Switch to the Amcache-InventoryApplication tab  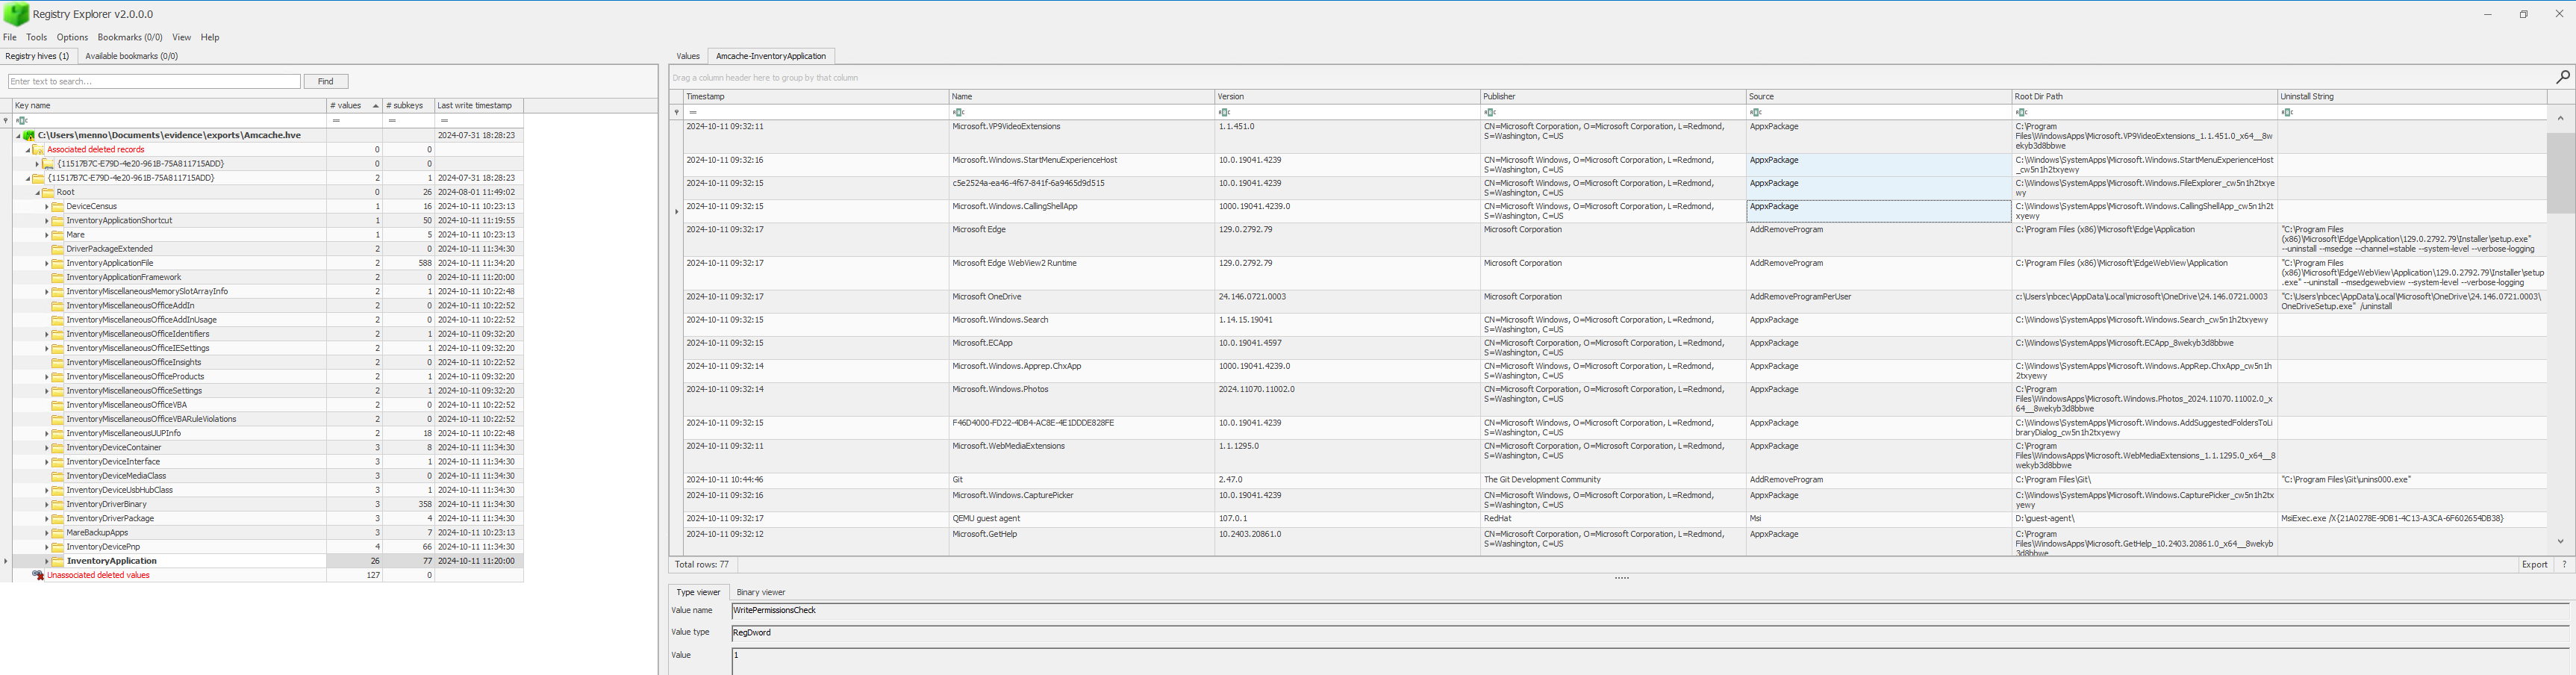[x=771, y=56]
